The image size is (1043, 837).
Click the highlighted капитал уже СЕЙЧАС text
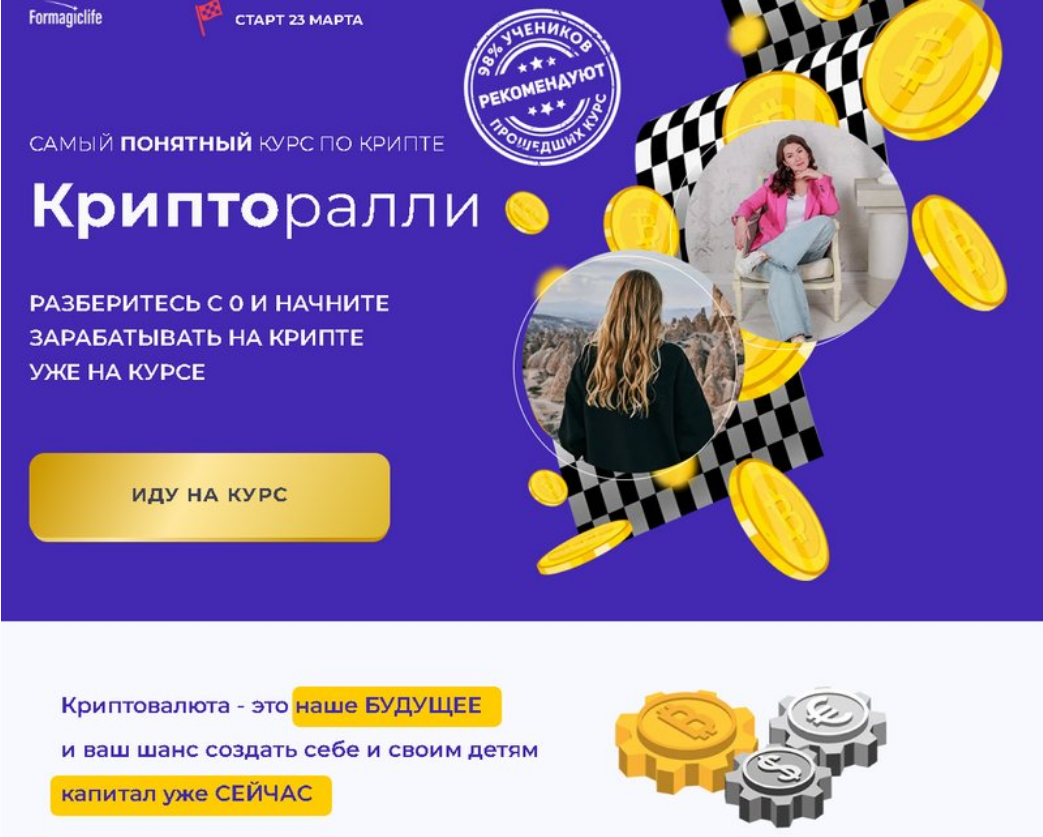[x=191, y=794]
